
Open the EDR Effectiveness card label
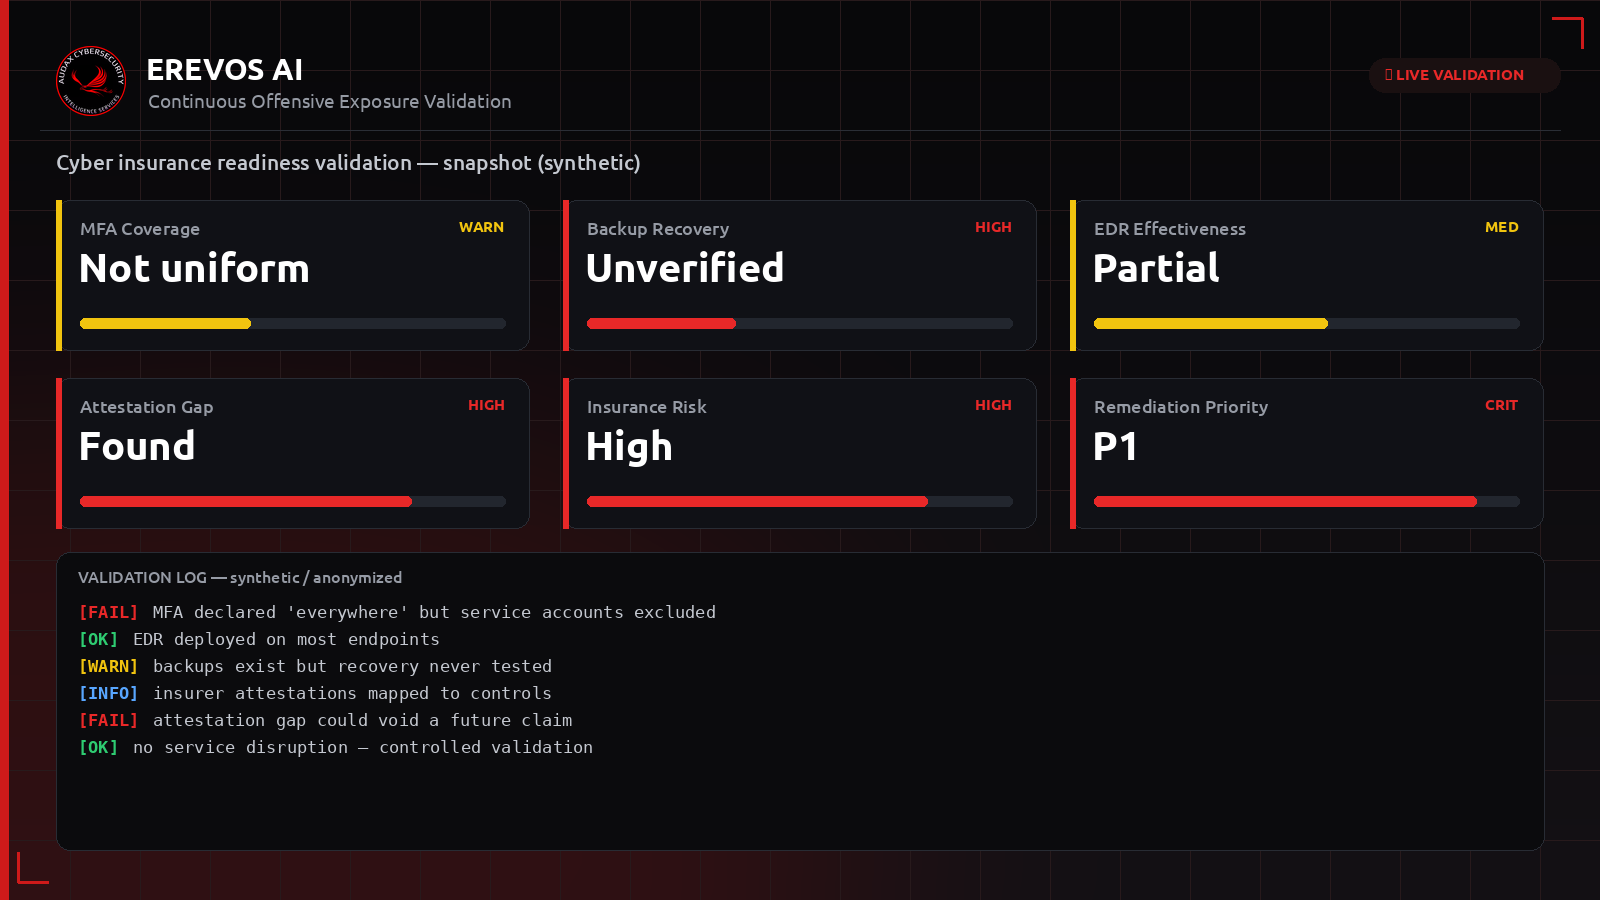[x=1170, y=229]
